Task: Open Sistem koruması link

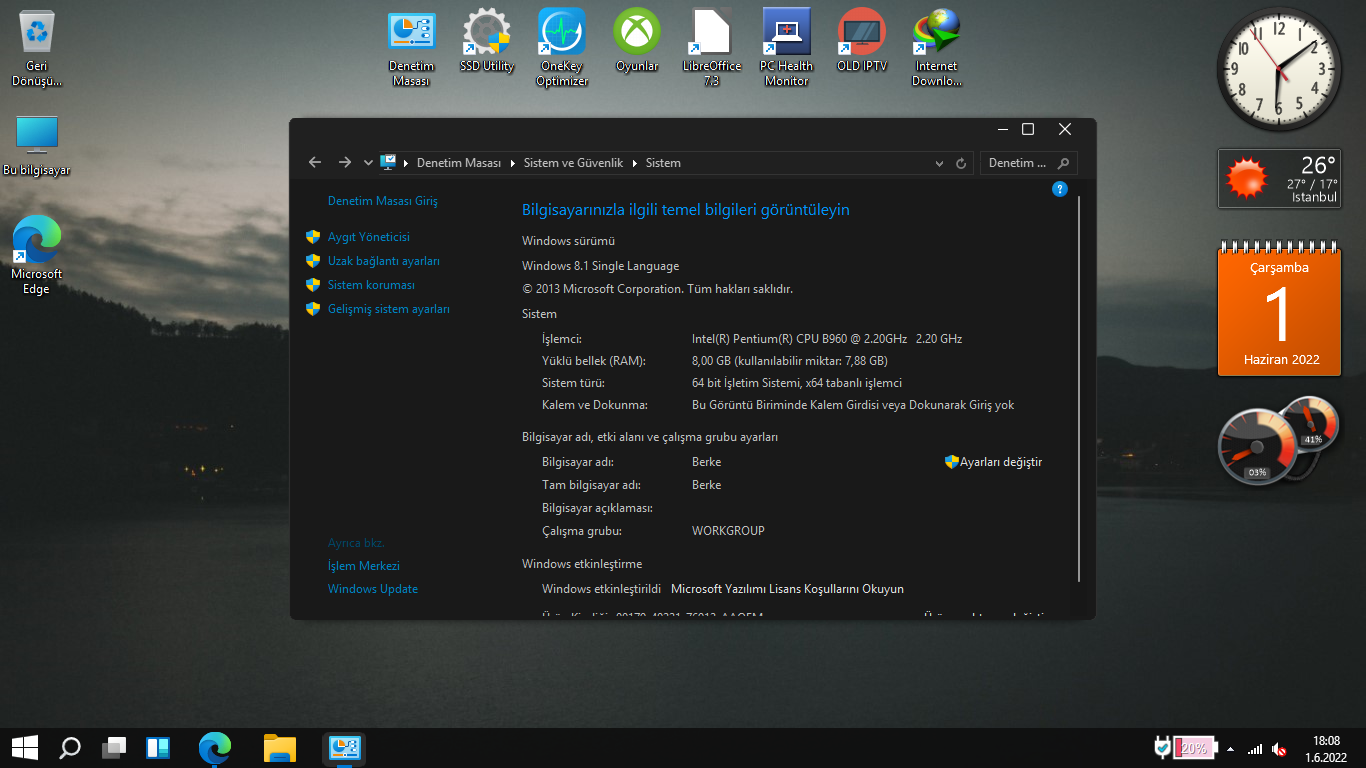Action: tap(371, 285)
